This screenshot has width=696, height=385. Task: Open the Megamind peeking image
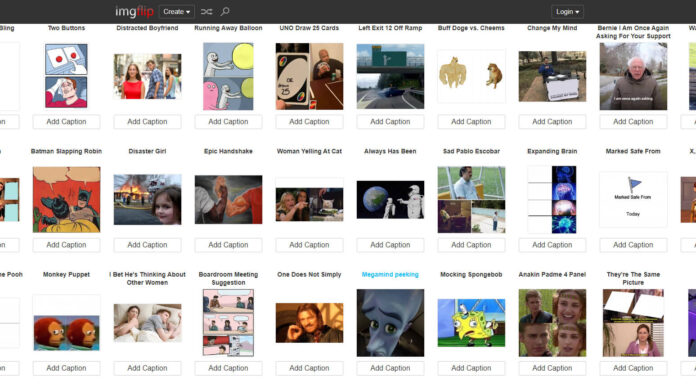tap(390, 323)
